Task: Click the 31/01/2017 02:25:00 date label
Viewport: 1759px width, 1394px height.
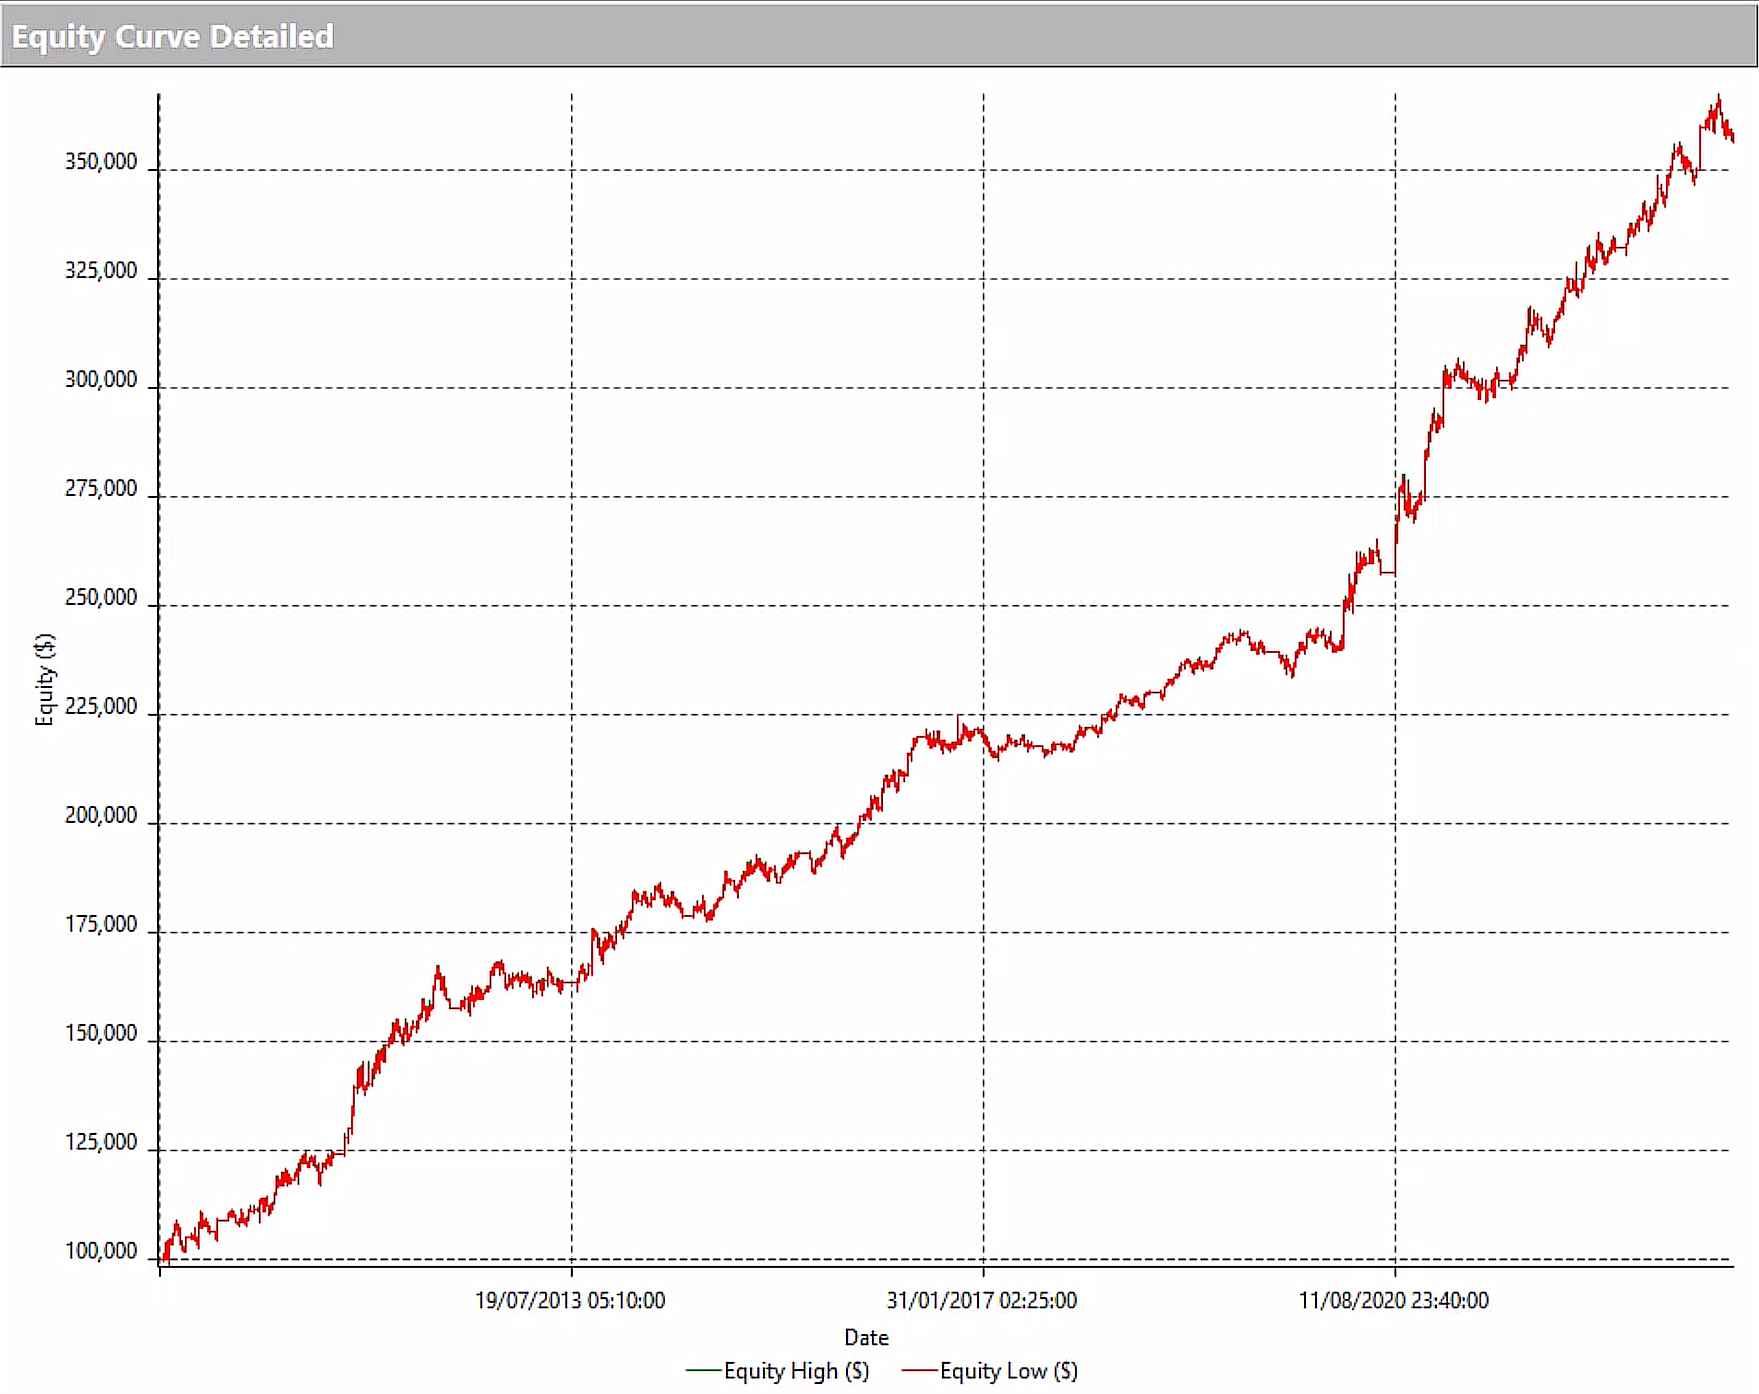Action: click(x=981, y=1300)
